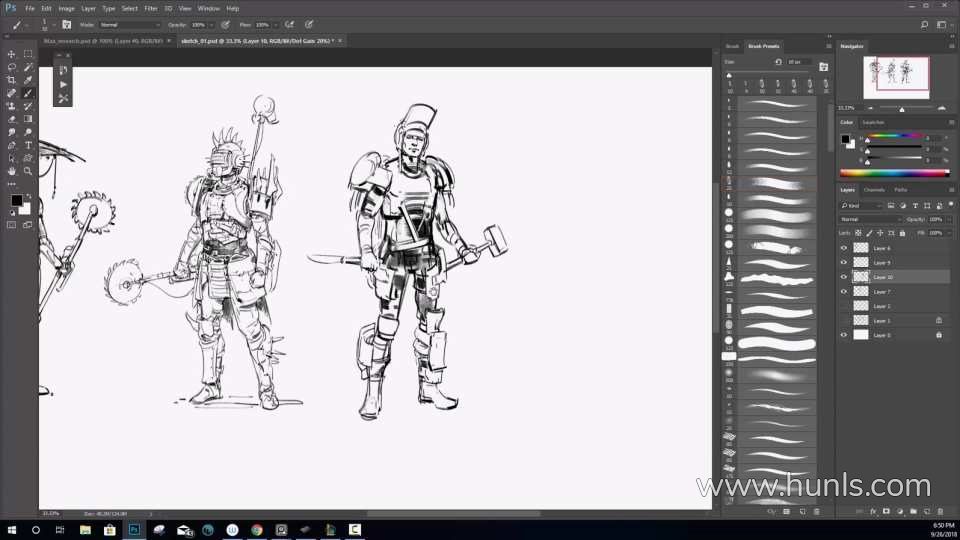960x540 pixels.
Task: Select the Type tool
Action: [28, 145]
